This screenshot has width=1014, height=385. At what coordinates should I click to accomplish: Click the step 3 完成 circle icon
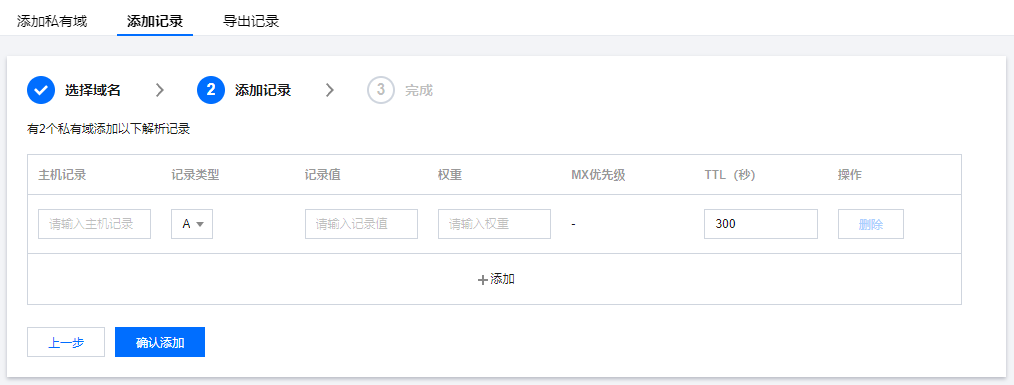click(x=381, y=90)
